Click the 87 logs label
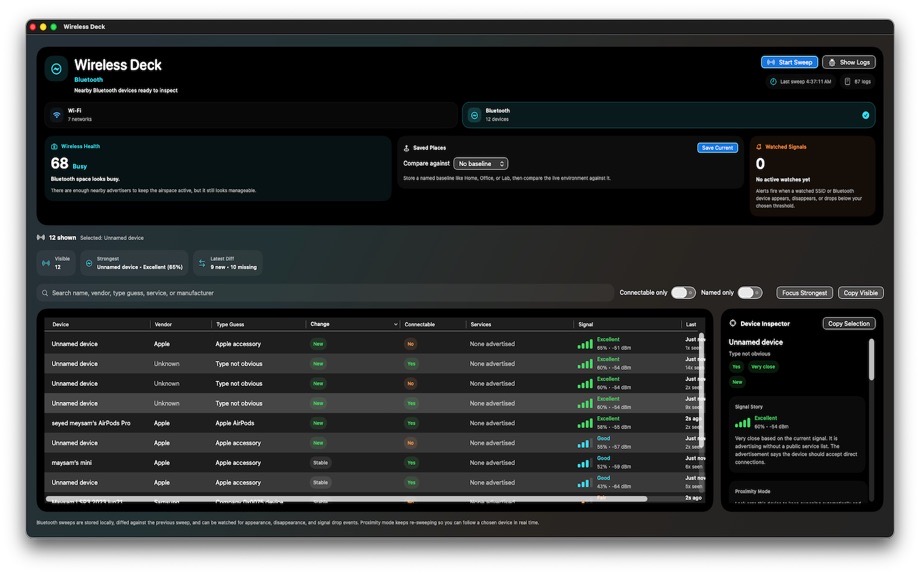 click(862, 82)
